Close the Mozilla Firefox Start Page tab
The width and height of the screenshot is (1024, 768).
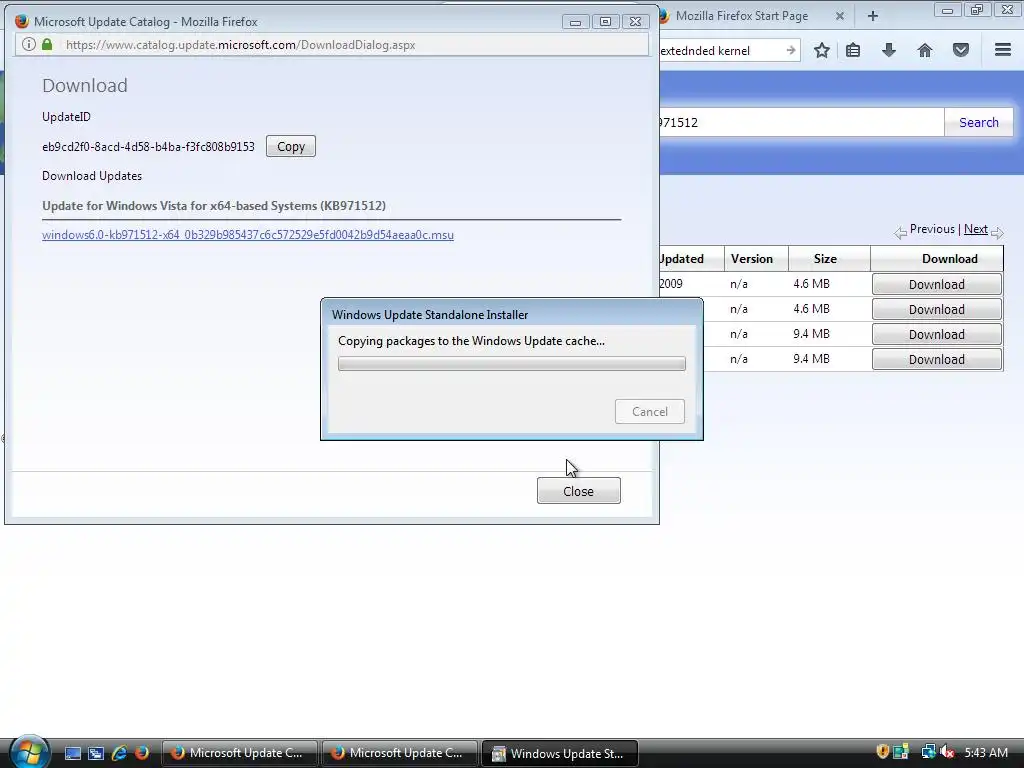tap(840, 16)
